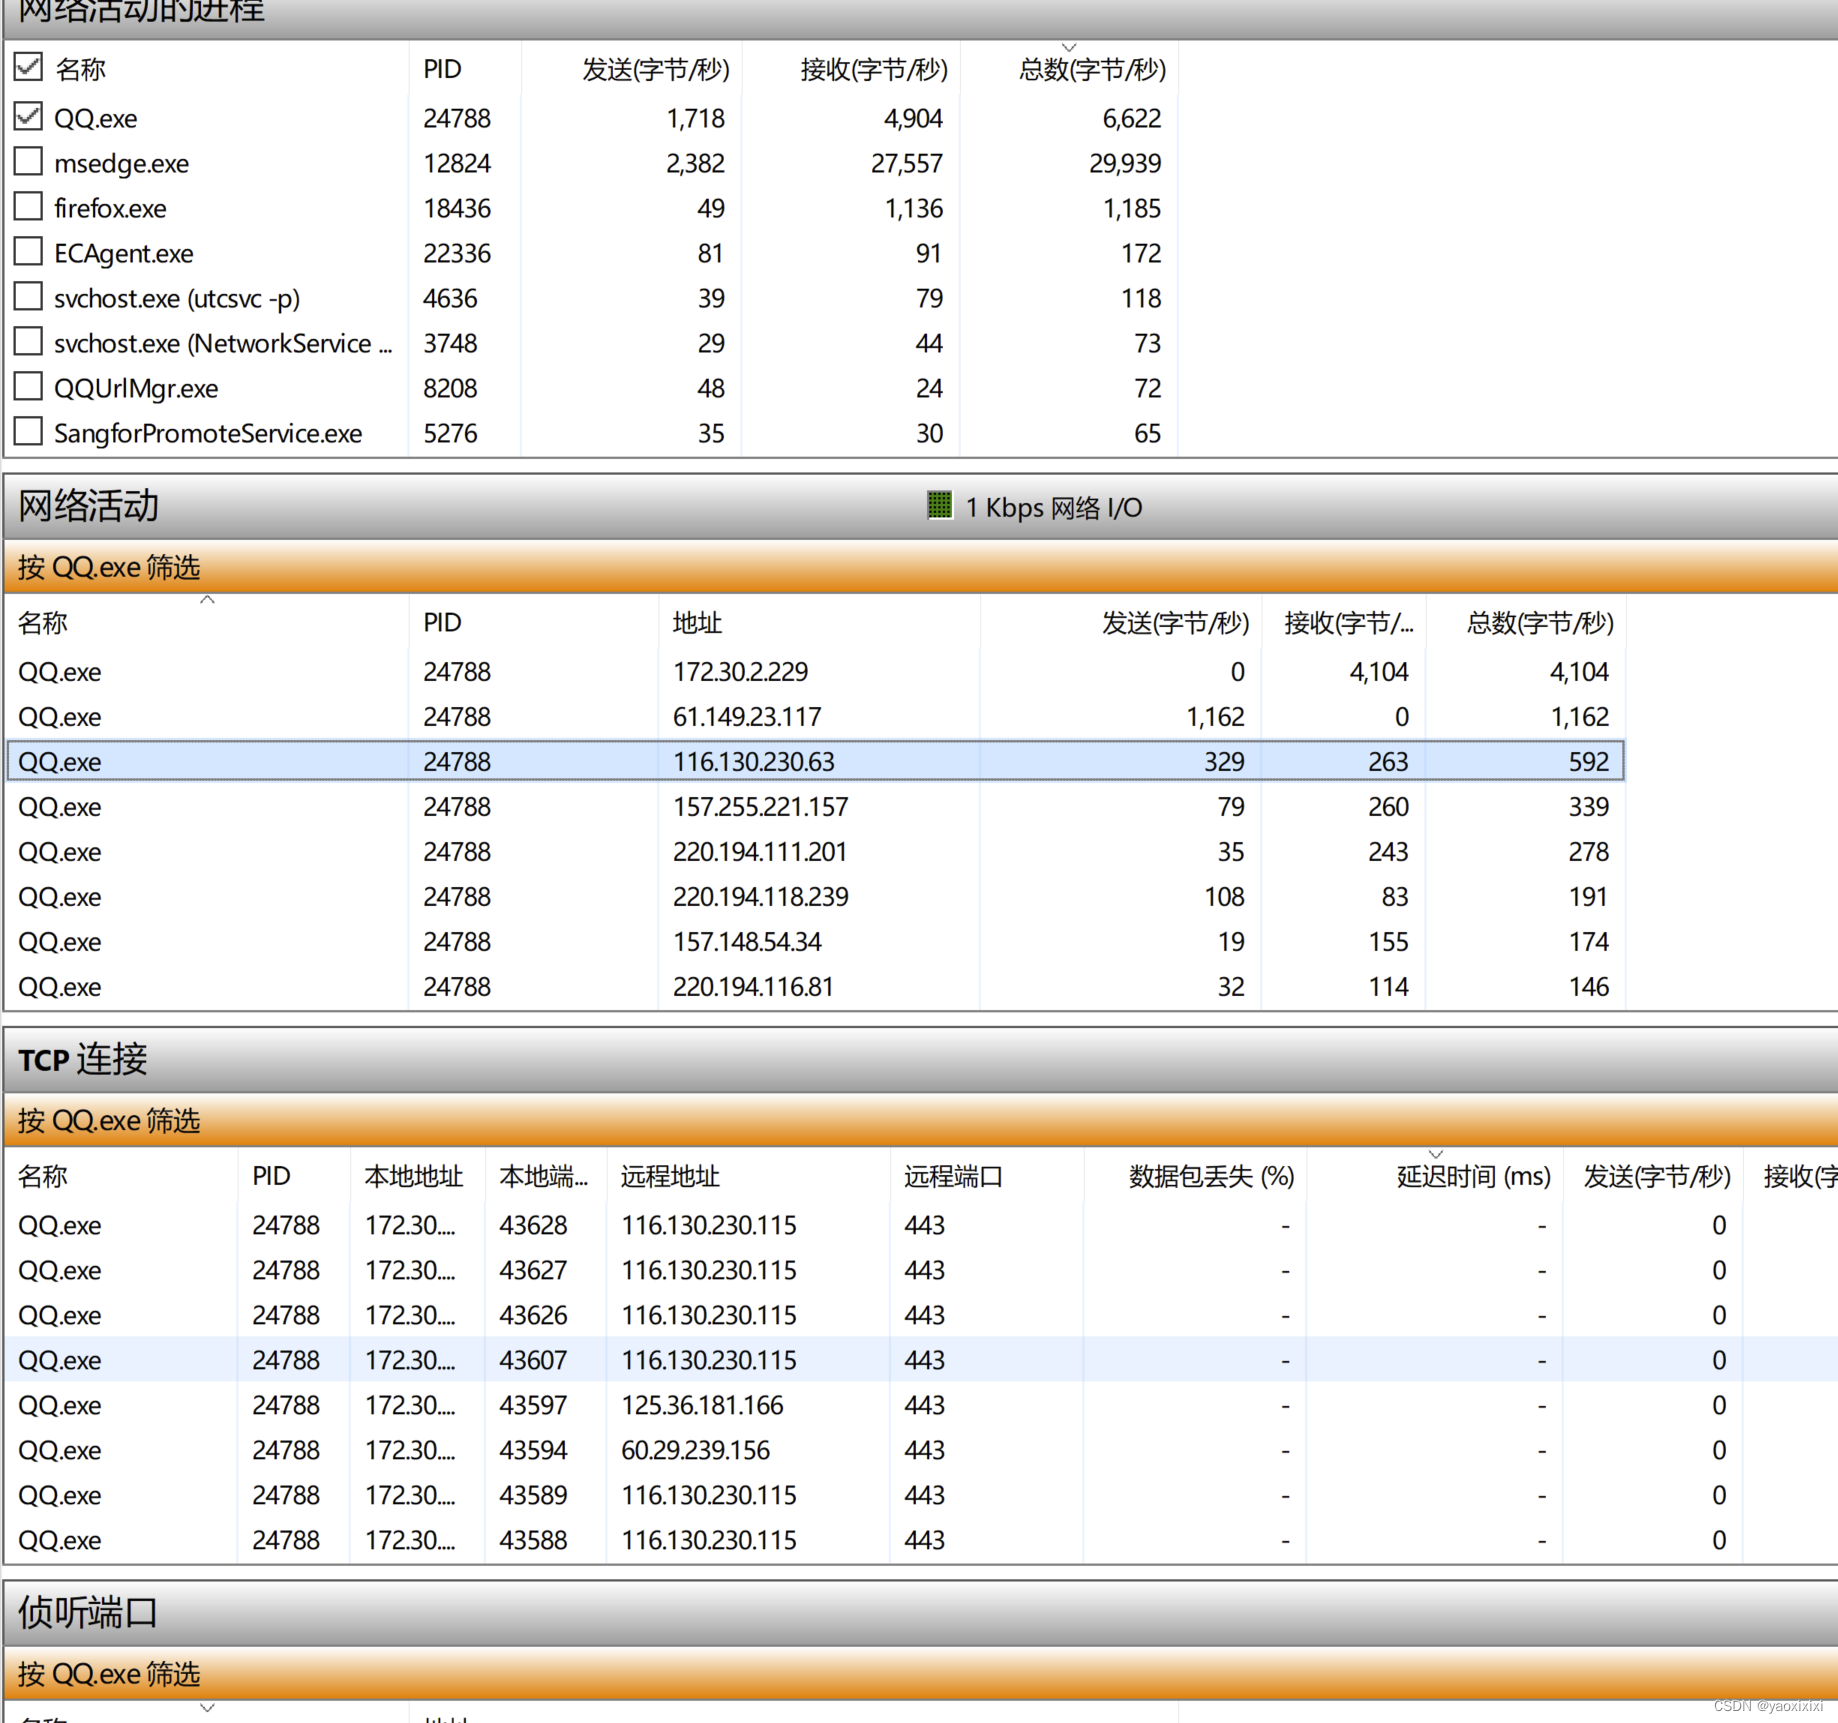Select the msedge.exe process row

tap(590, 163)
